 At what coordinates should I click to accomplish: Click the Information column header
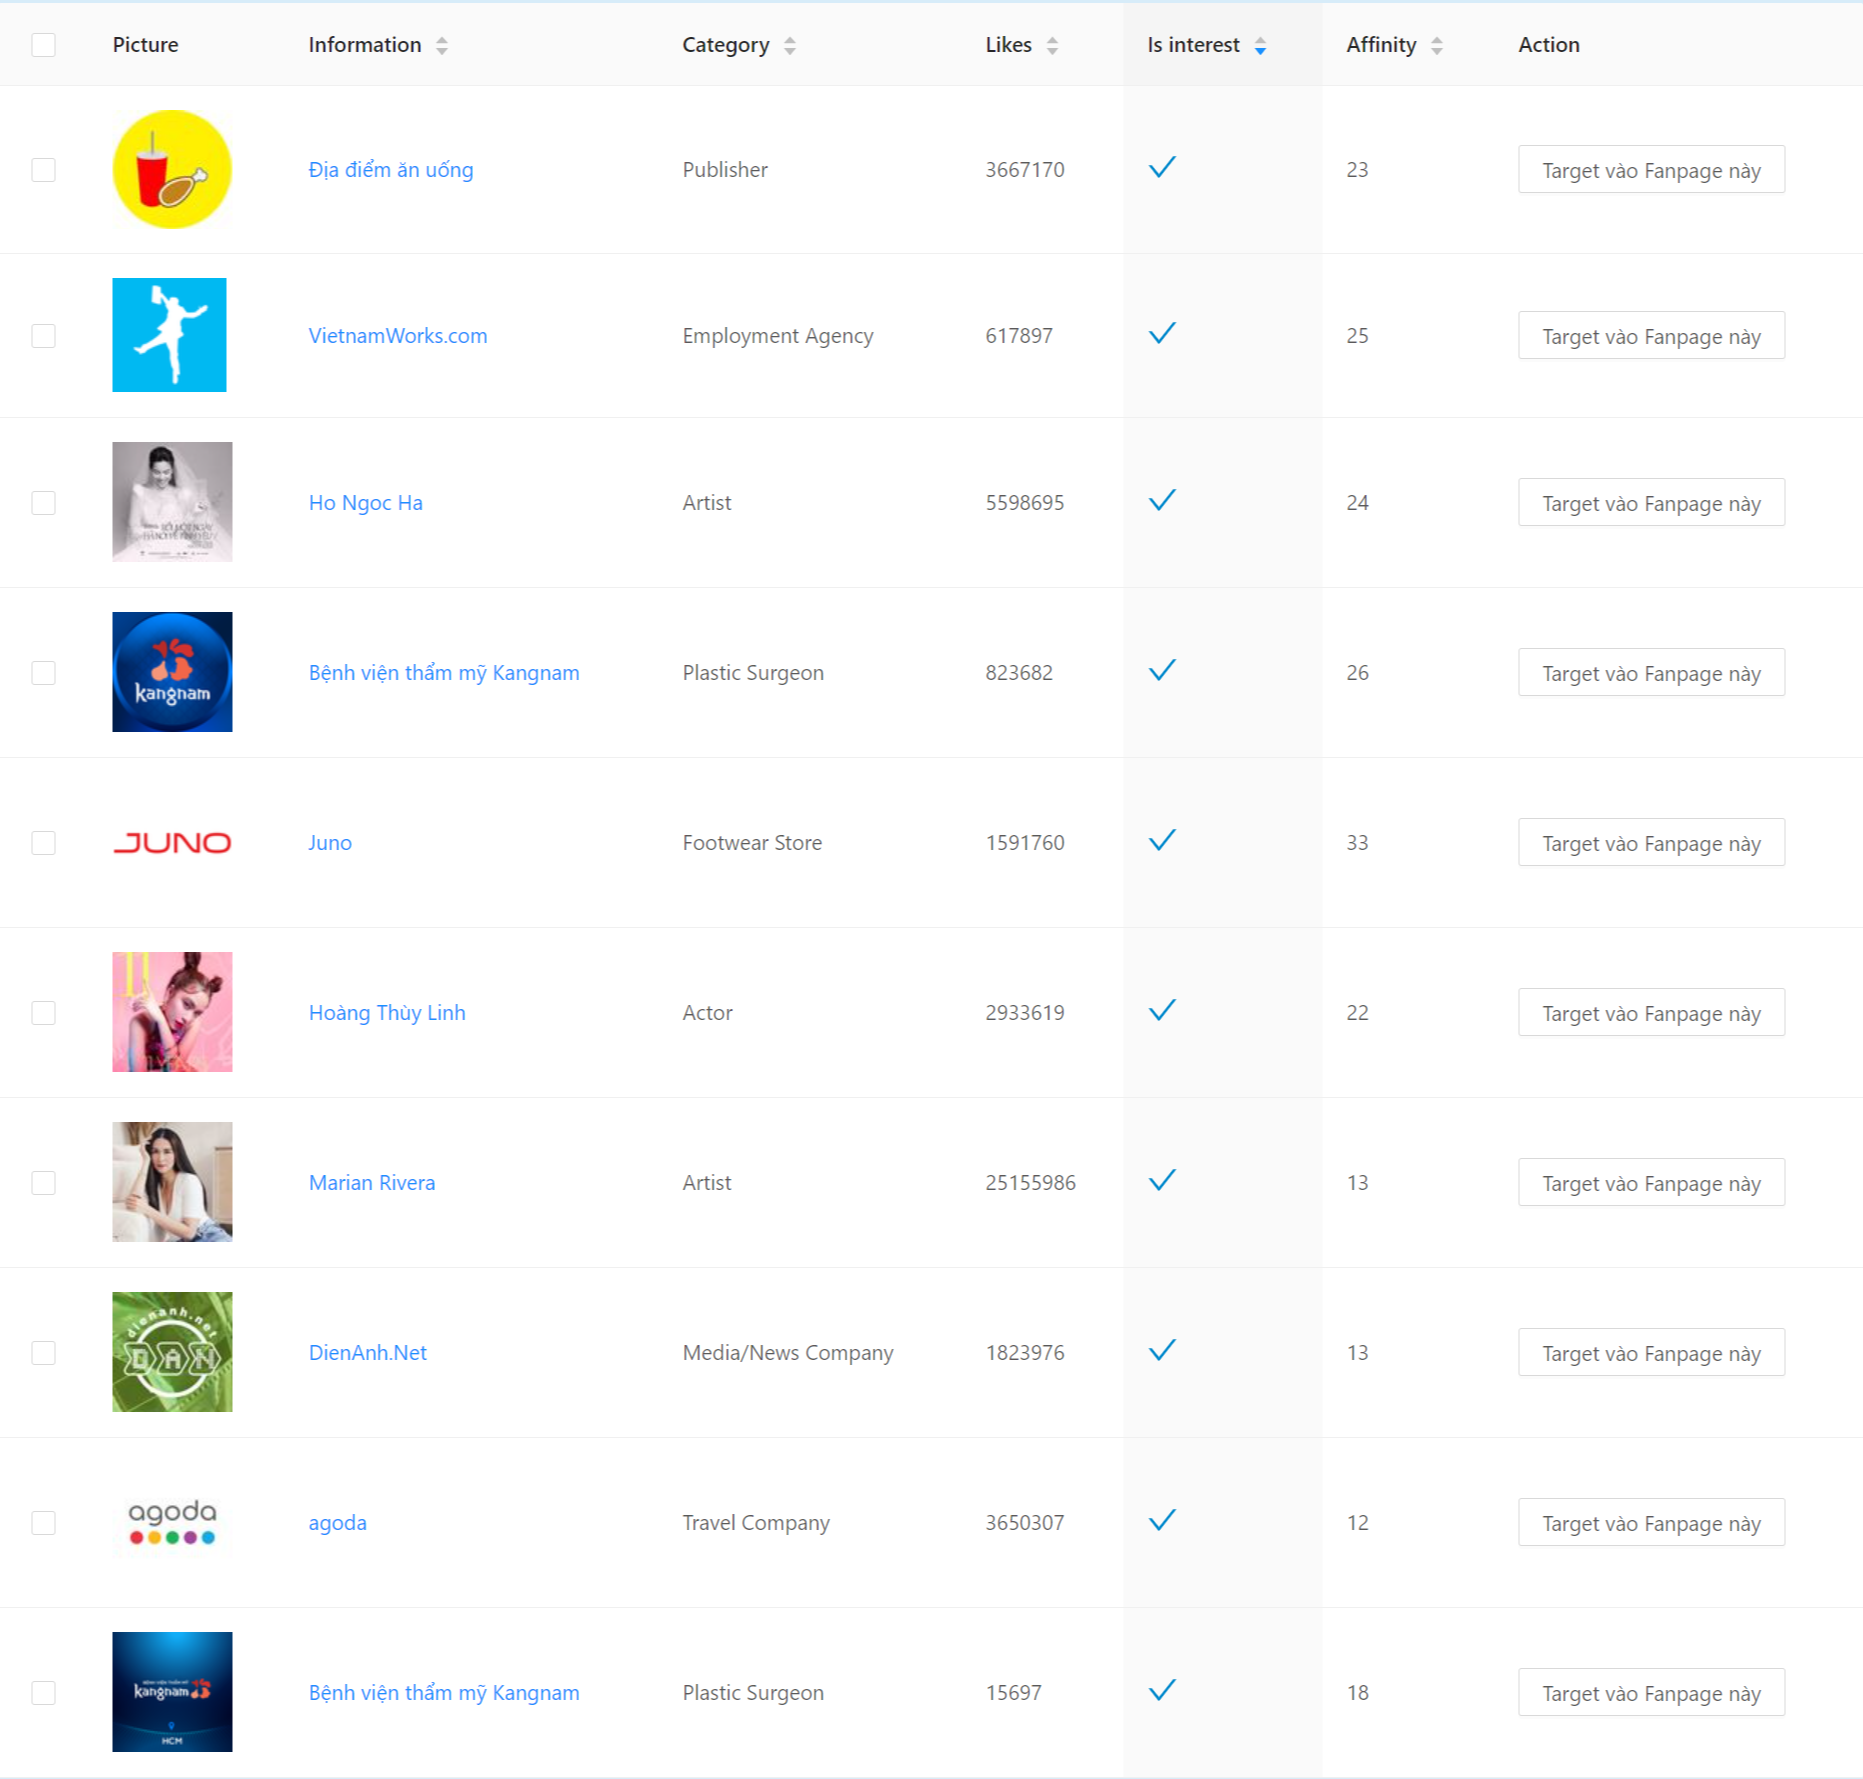click(x=365, y=45)
